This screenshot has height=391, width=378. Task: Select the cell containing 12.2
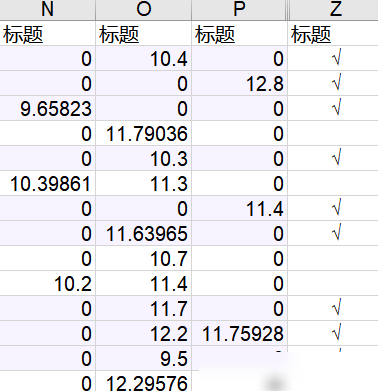(x=143, y=333)
